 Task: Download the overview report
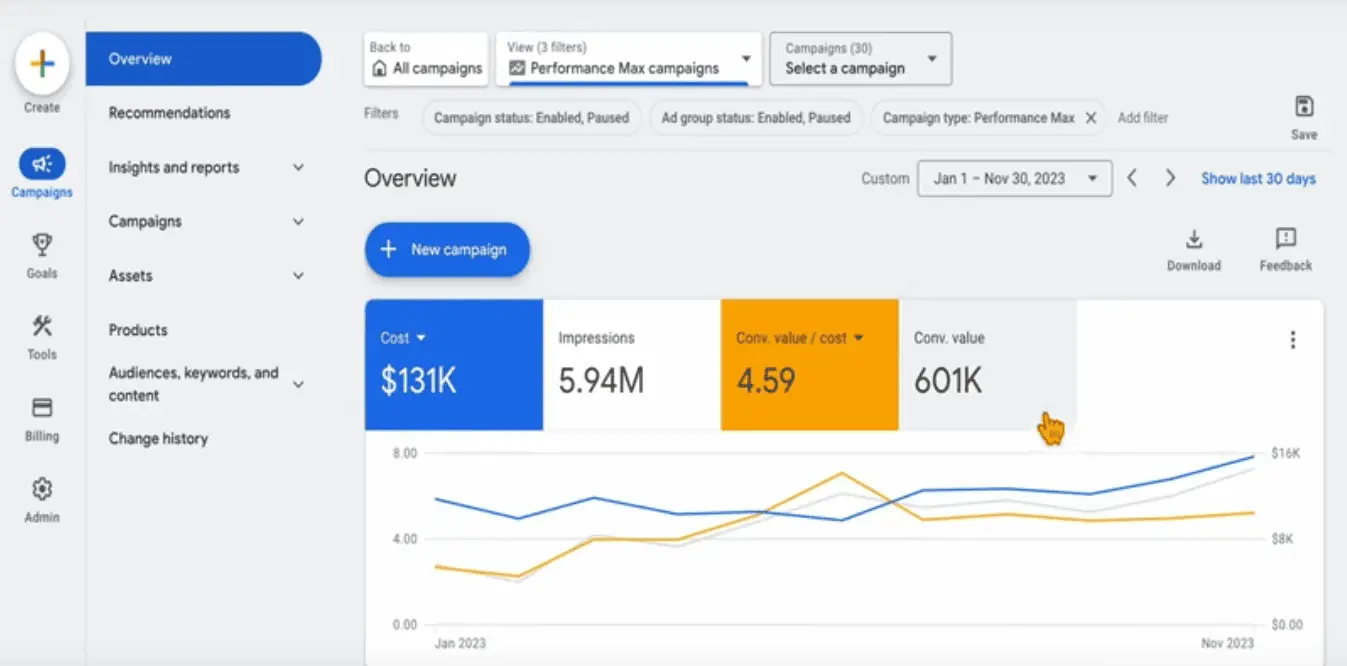pyautogui.click(x=1194, y=240)
